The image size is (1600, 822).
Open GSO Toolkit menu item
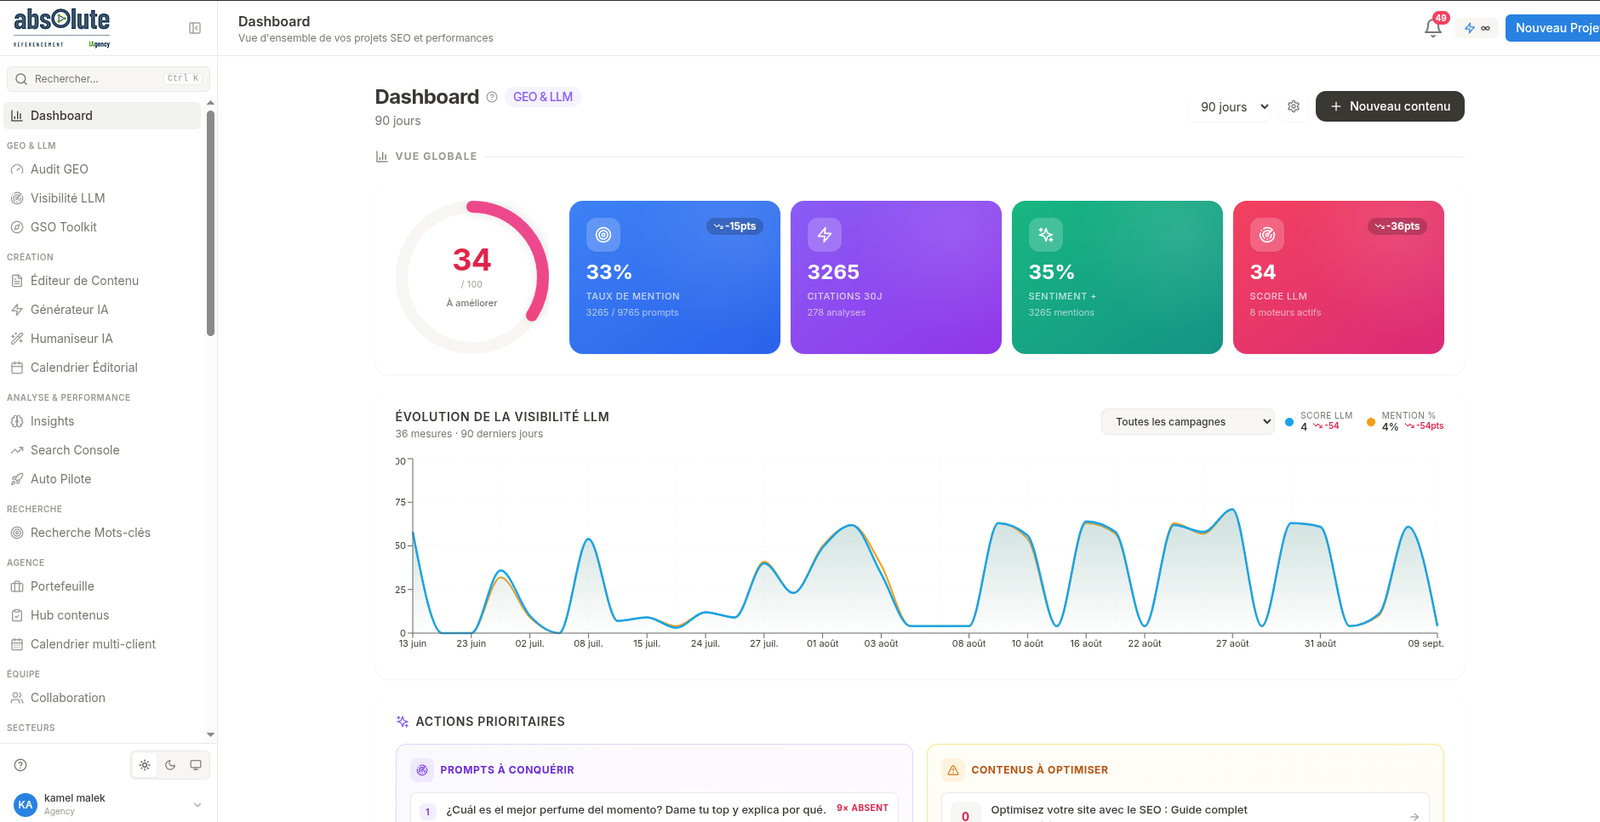102,227
